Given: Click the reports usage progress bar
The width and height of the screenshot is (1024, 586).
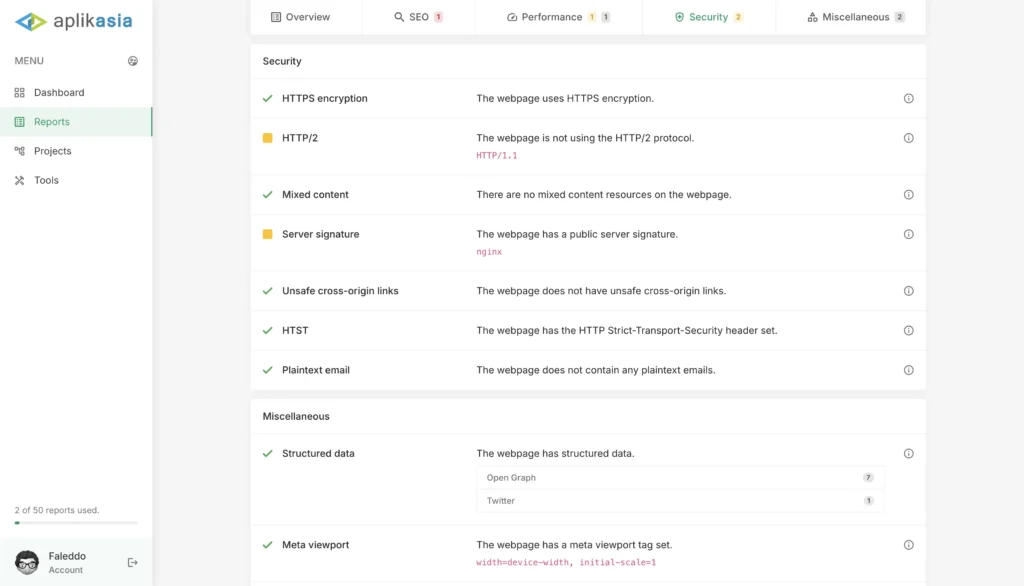Looking at the screenshot, I should click(x=76, y=523).
